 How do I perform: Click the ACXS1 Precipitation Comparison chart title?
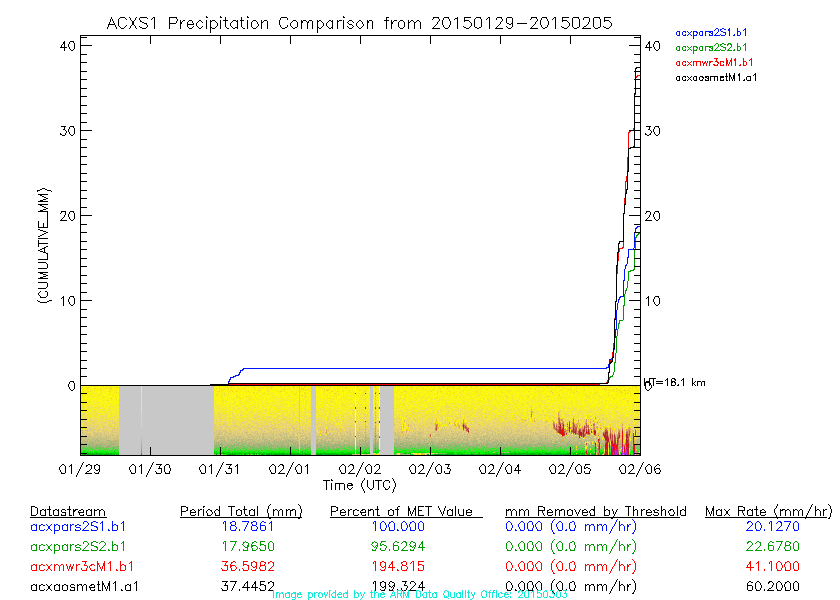click(359, 22)
